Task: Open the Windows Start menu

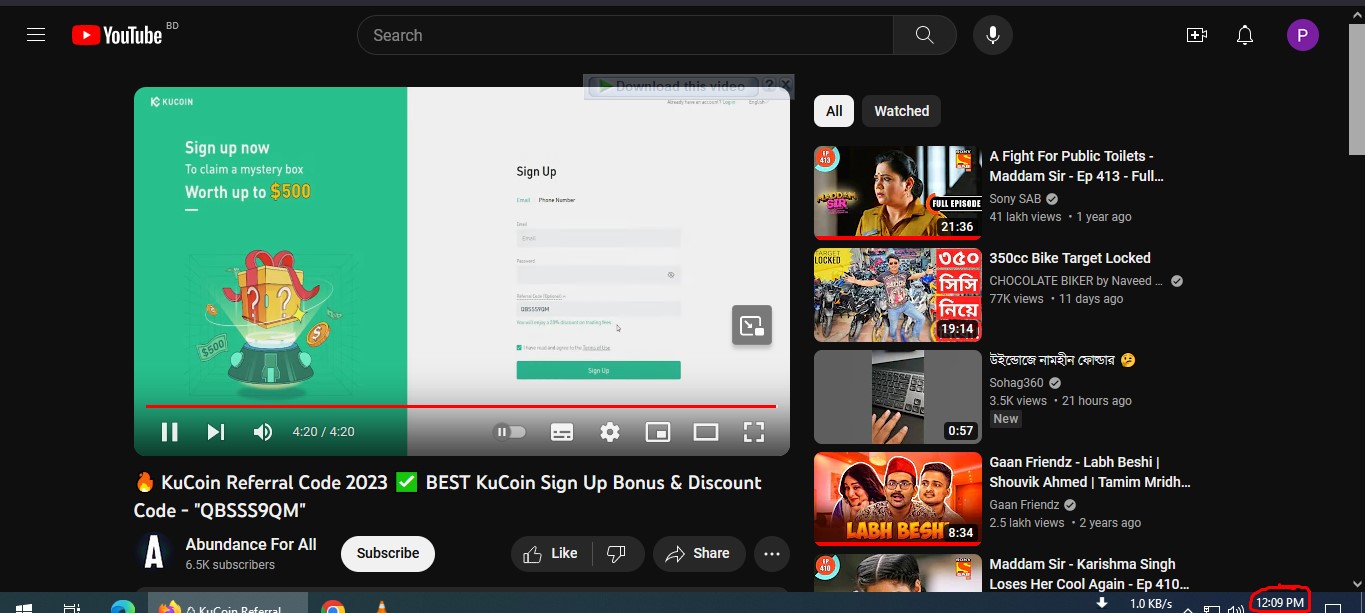Action: coord(24,606)
